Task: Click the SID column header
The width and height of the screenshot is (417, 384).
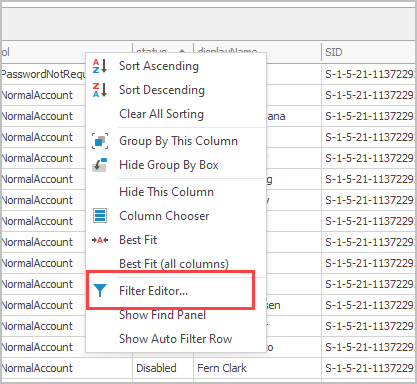Action: [x=368, y=52]
